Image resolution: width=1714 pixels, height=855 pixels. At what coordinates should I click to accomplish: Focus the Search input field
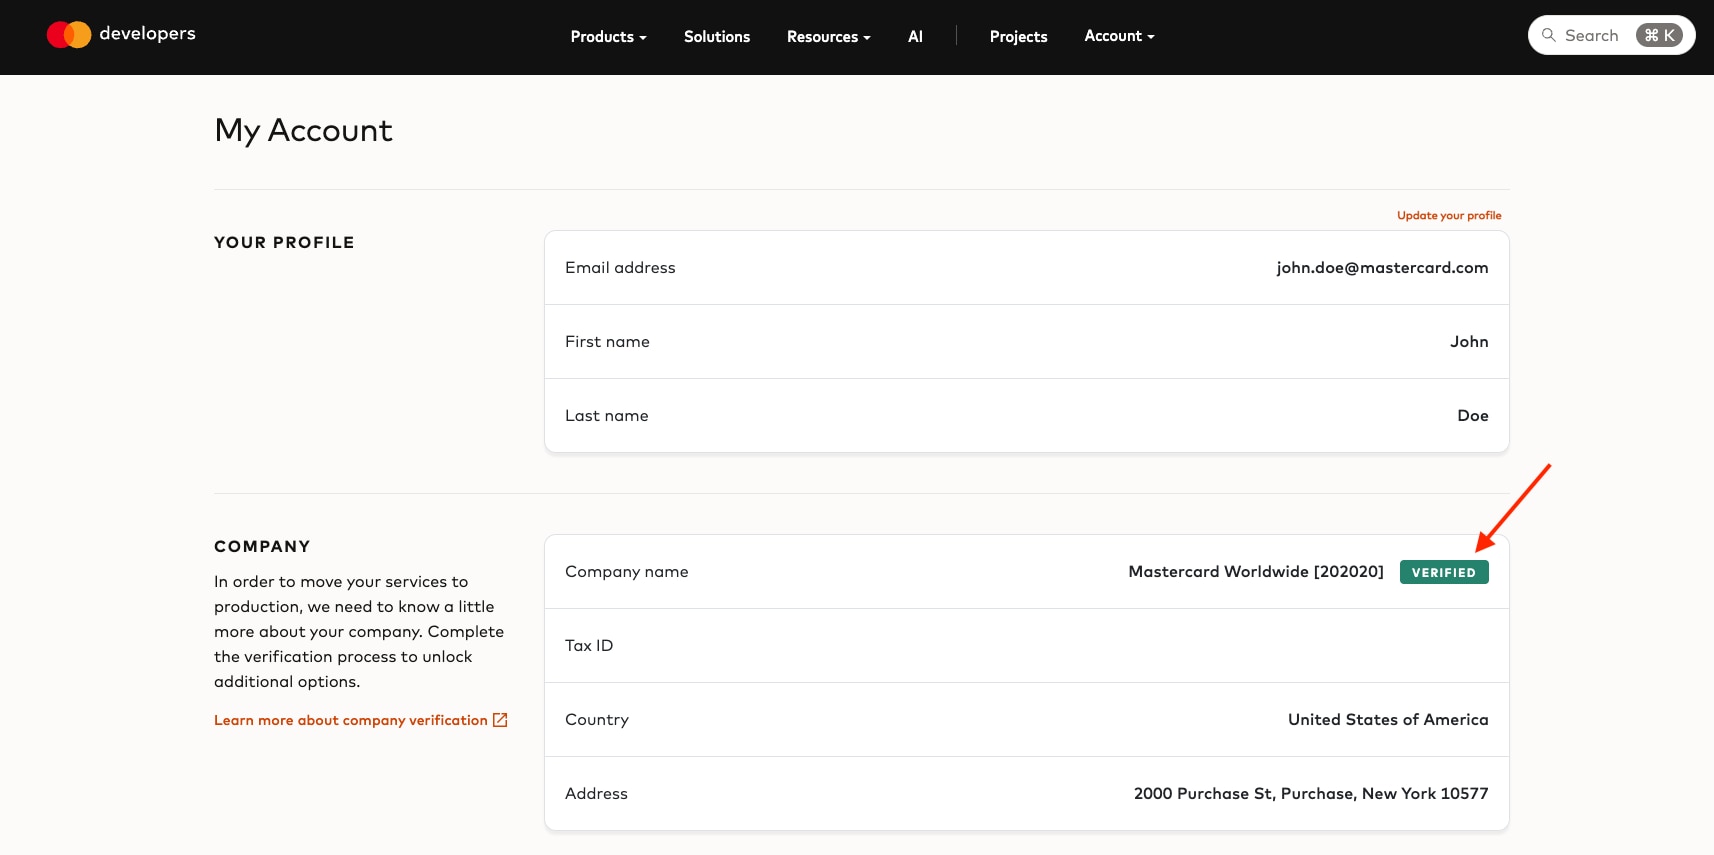[1611, 35]
